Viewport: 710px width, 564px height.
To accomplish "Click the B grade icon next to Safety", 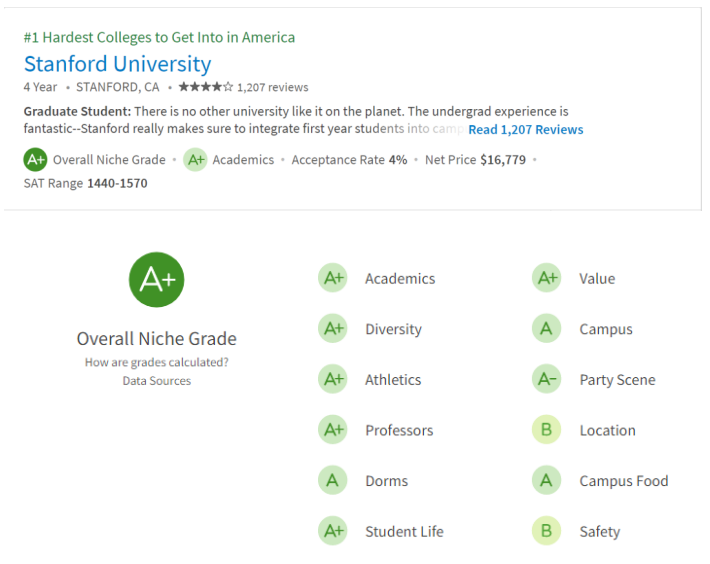I will click(546, 531).
